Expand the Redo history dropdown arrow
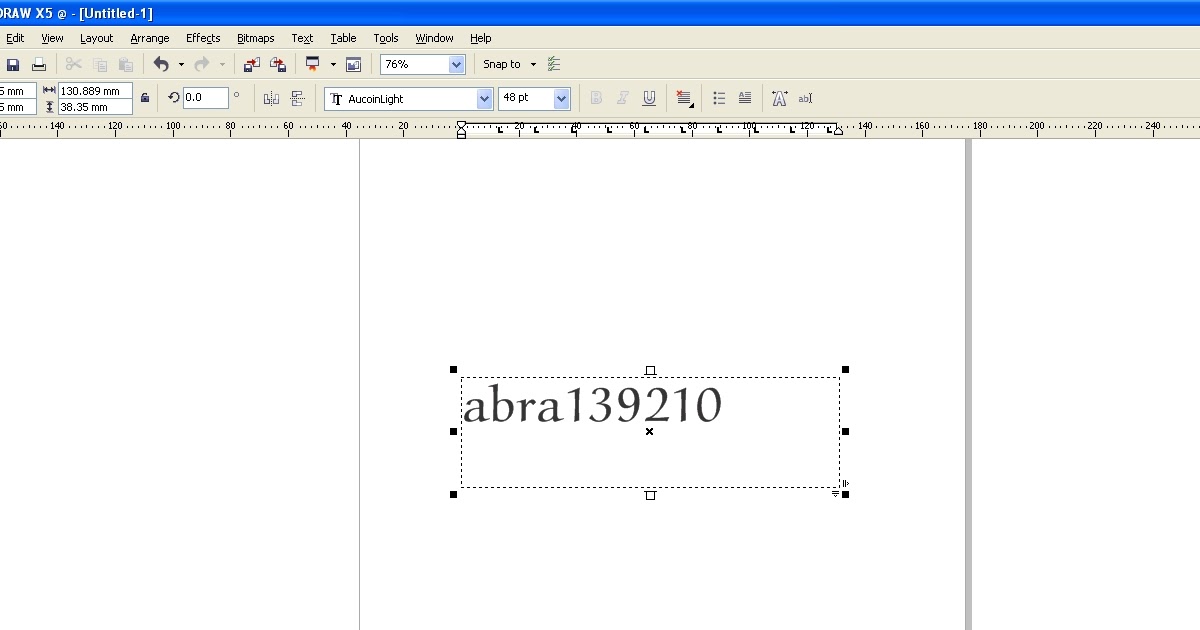This screenshot has height=630, width=1200. coord(222,64)
